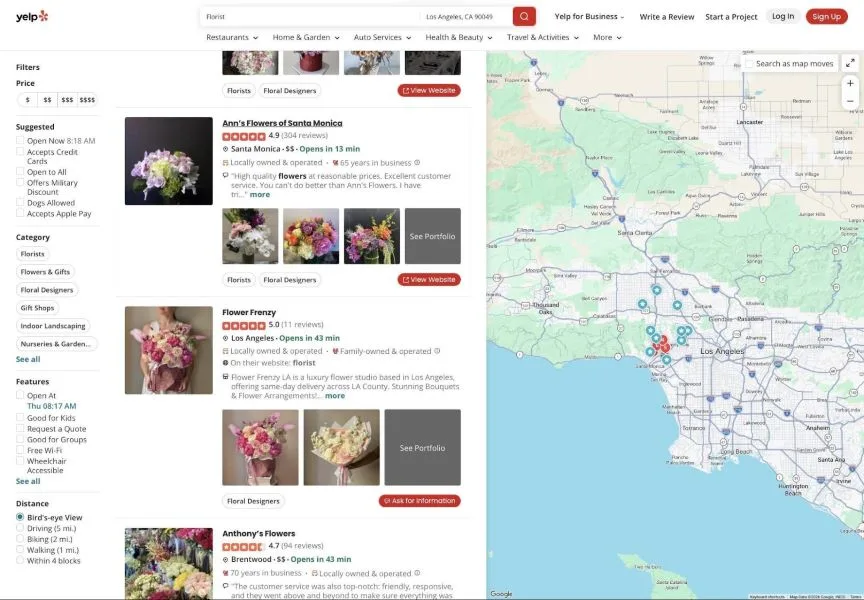Check the Open to All filter
864x600 pixels.
(x=20, y=171)
